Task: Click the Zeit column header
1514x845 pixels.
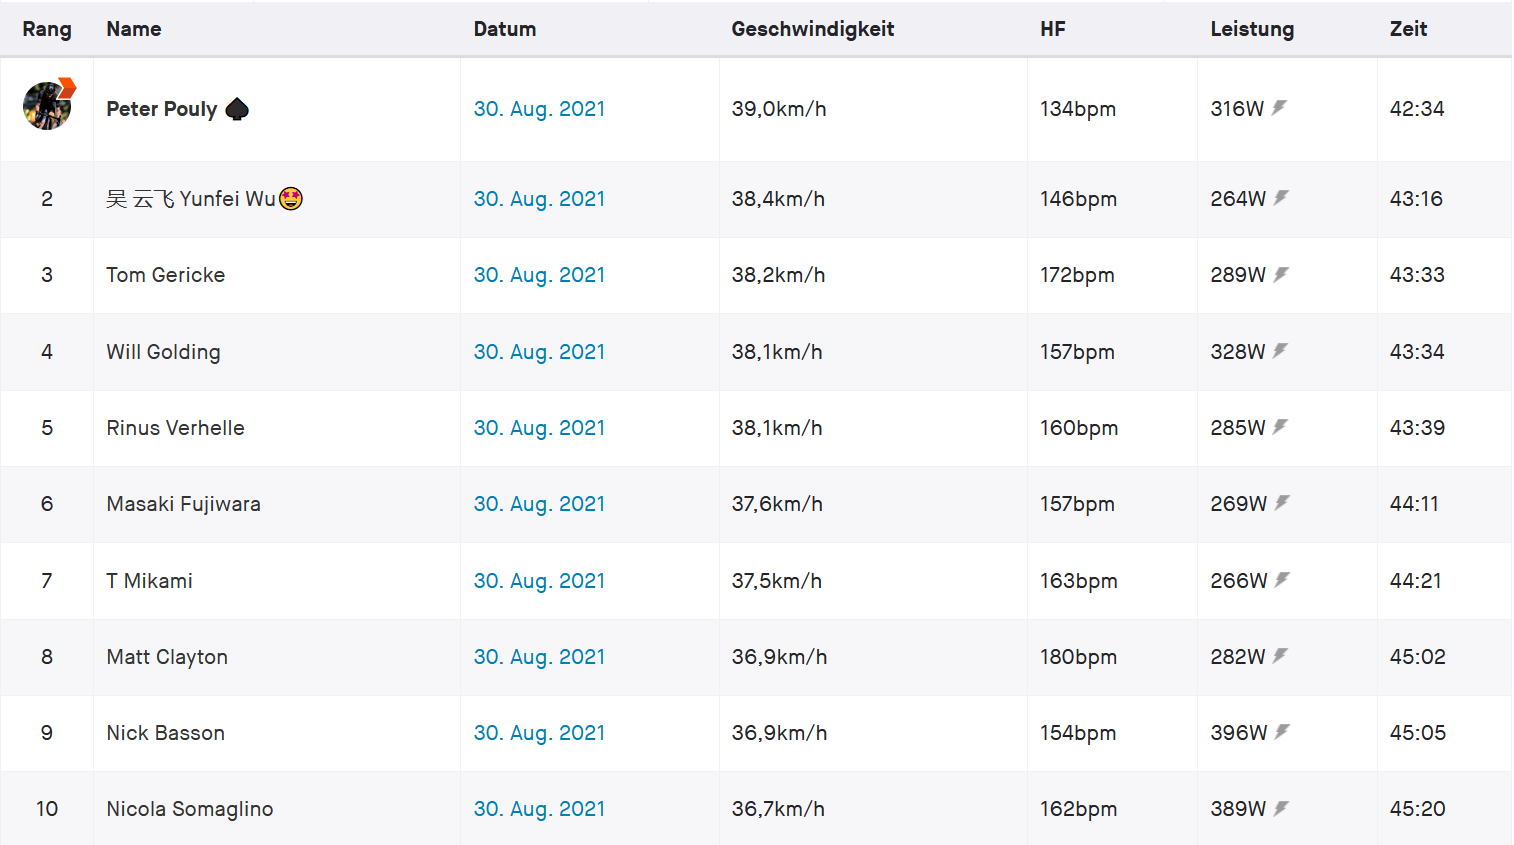Action: click(1408, 29)
